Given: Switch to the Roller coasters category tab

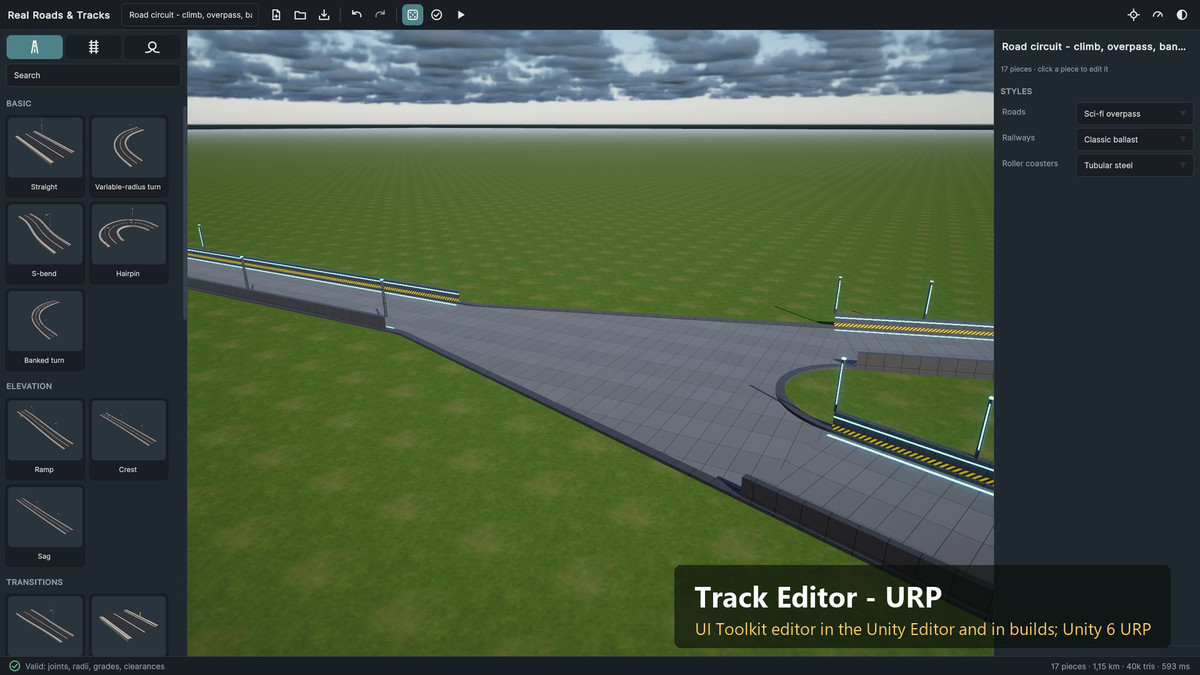Looking at the screenshot, I should click(152, 47).
